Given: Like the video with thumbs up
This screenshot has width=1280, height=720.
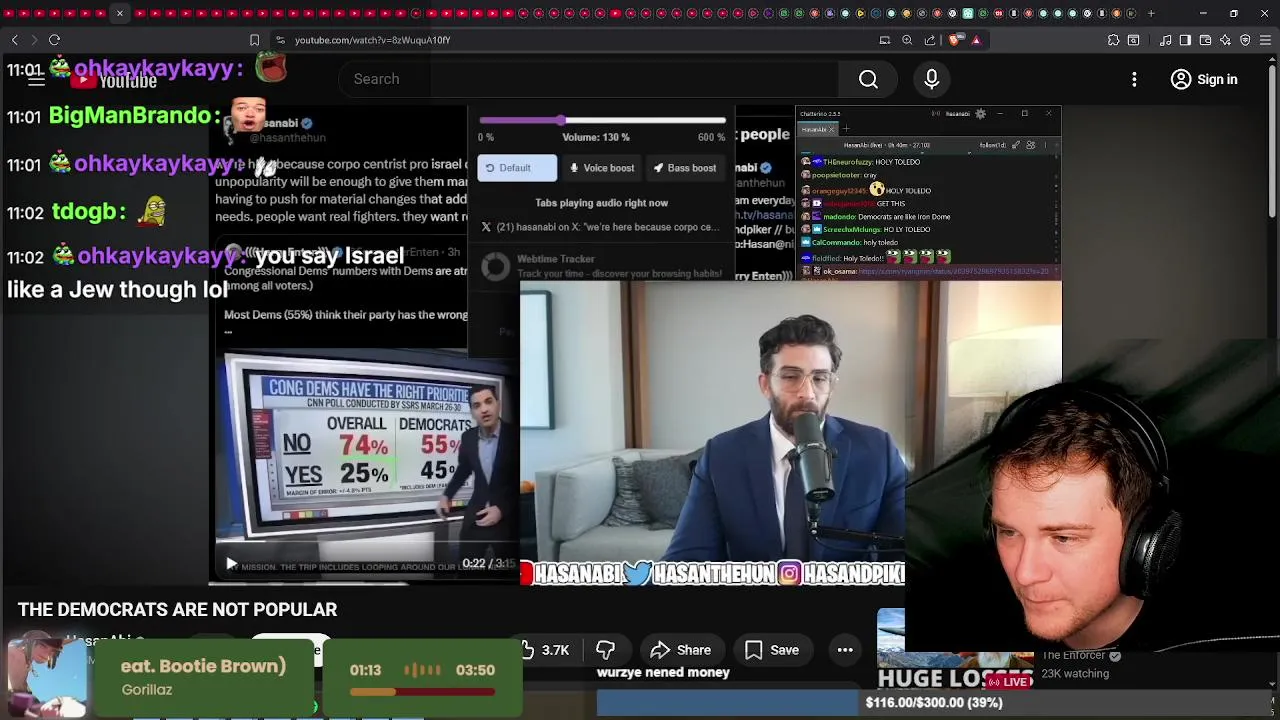Looking at the screenshot, I should [543, 650].
